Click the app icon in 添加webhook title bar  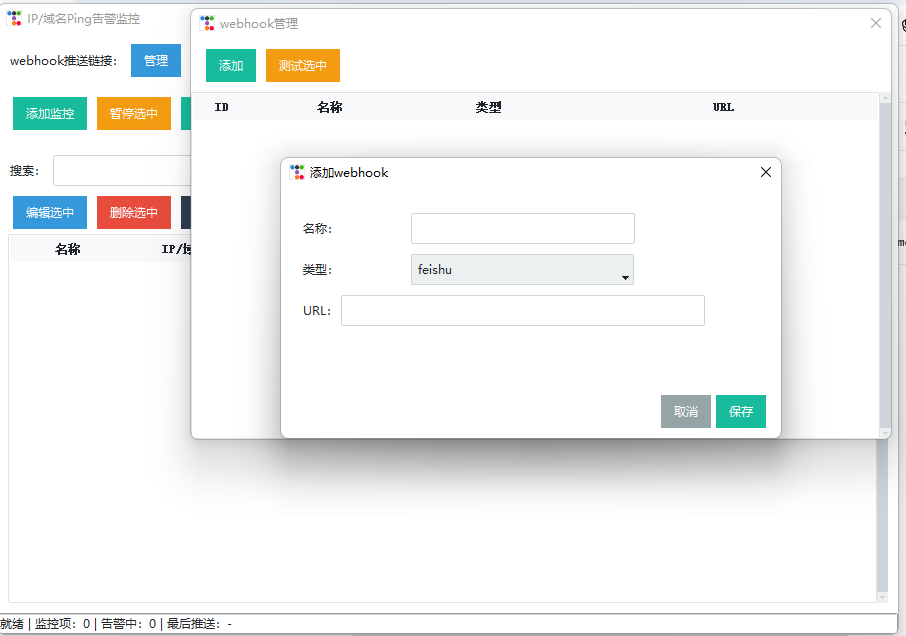click(297, 172)
